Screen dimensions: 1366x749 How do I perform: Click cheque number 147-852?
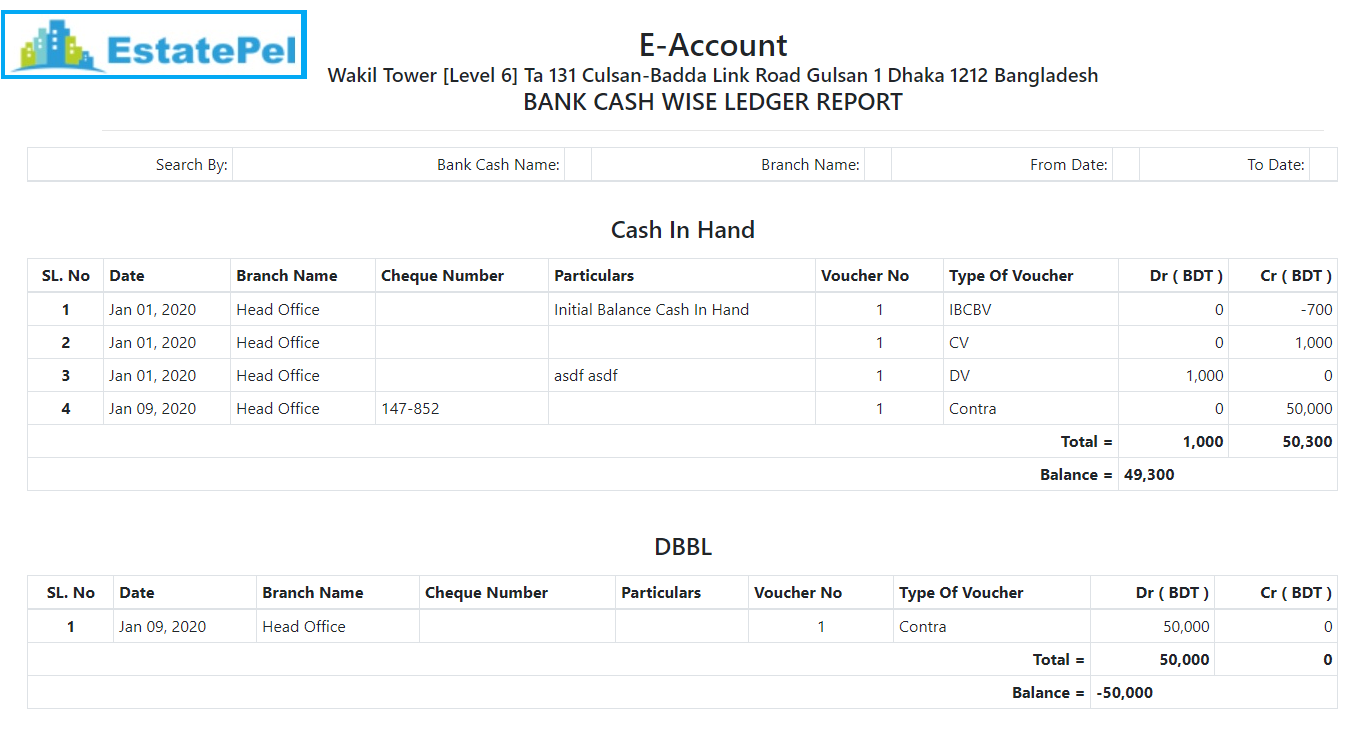[x=410, y=409]
